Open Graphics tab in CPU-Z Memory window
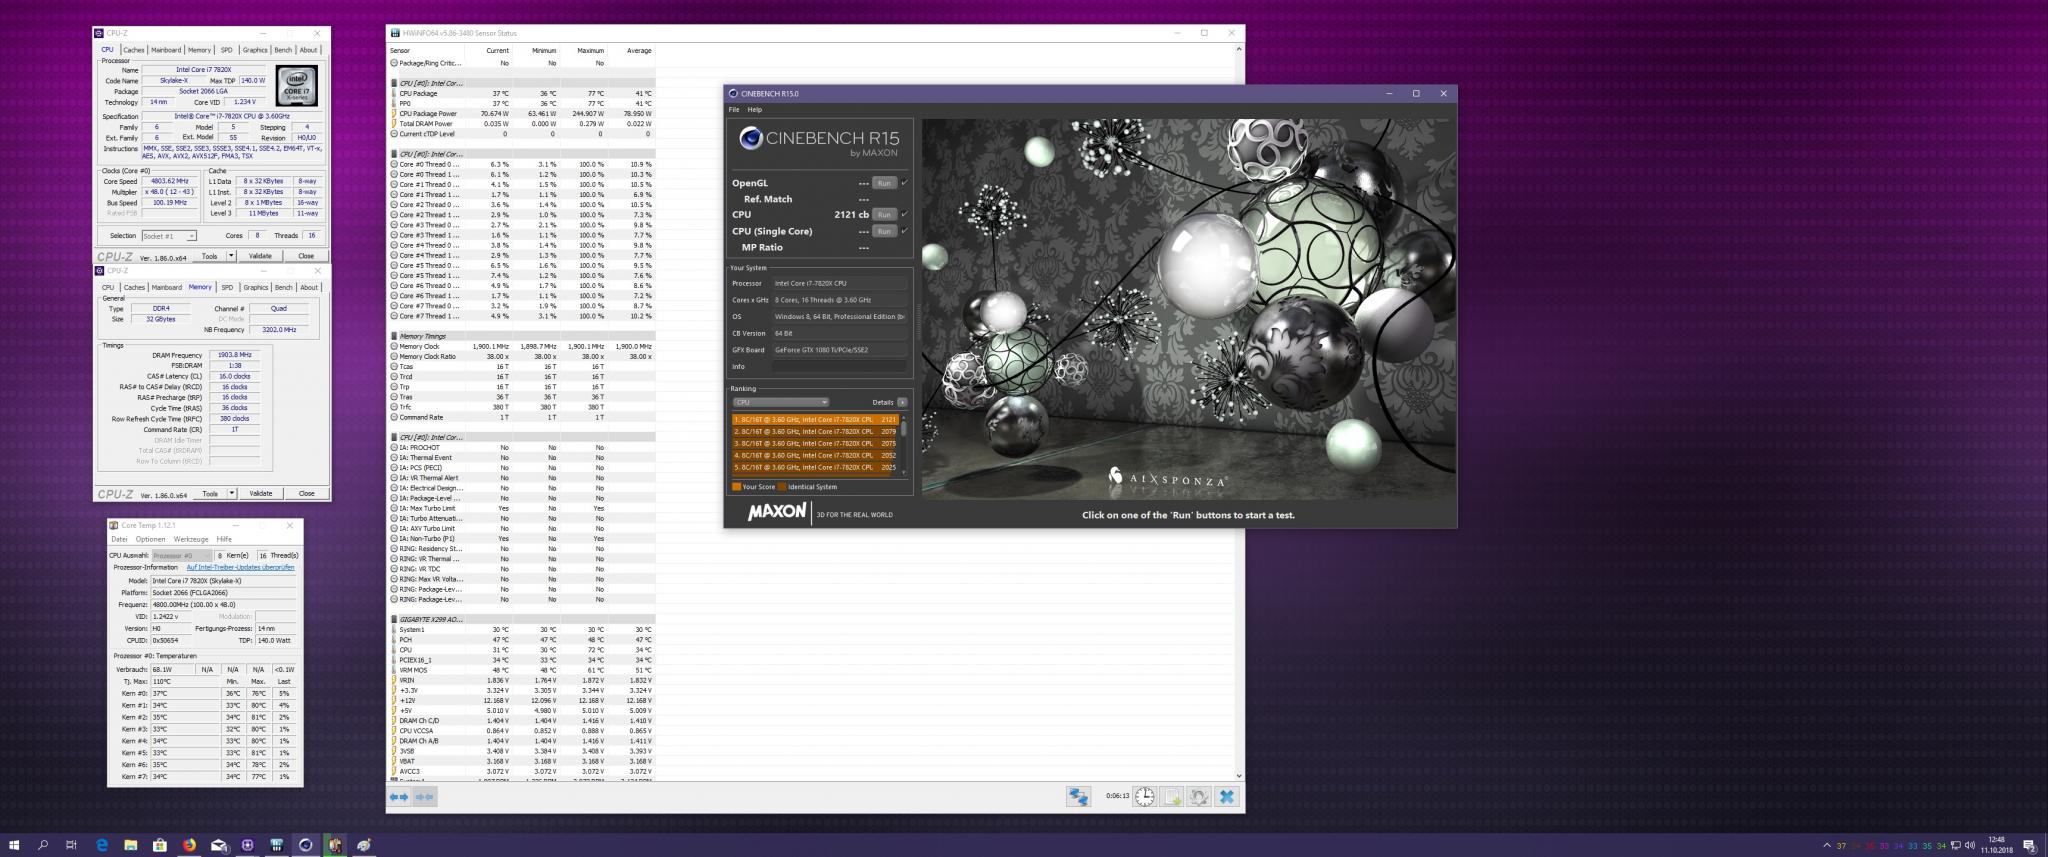Image resolution: width=2048 pixels, height=857 pixels. tap(255, 287)
